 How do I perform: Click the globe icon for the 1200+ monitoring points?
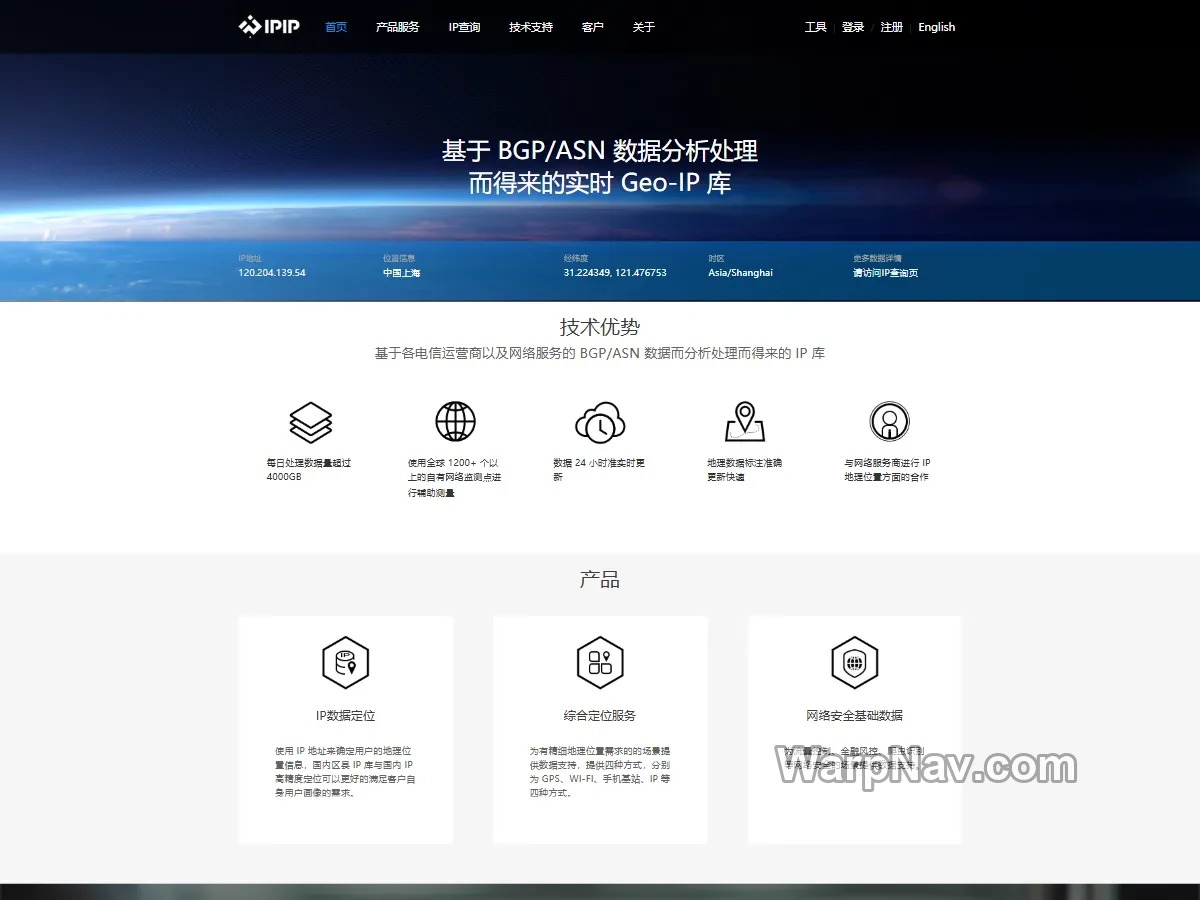(x=455, y=422)
